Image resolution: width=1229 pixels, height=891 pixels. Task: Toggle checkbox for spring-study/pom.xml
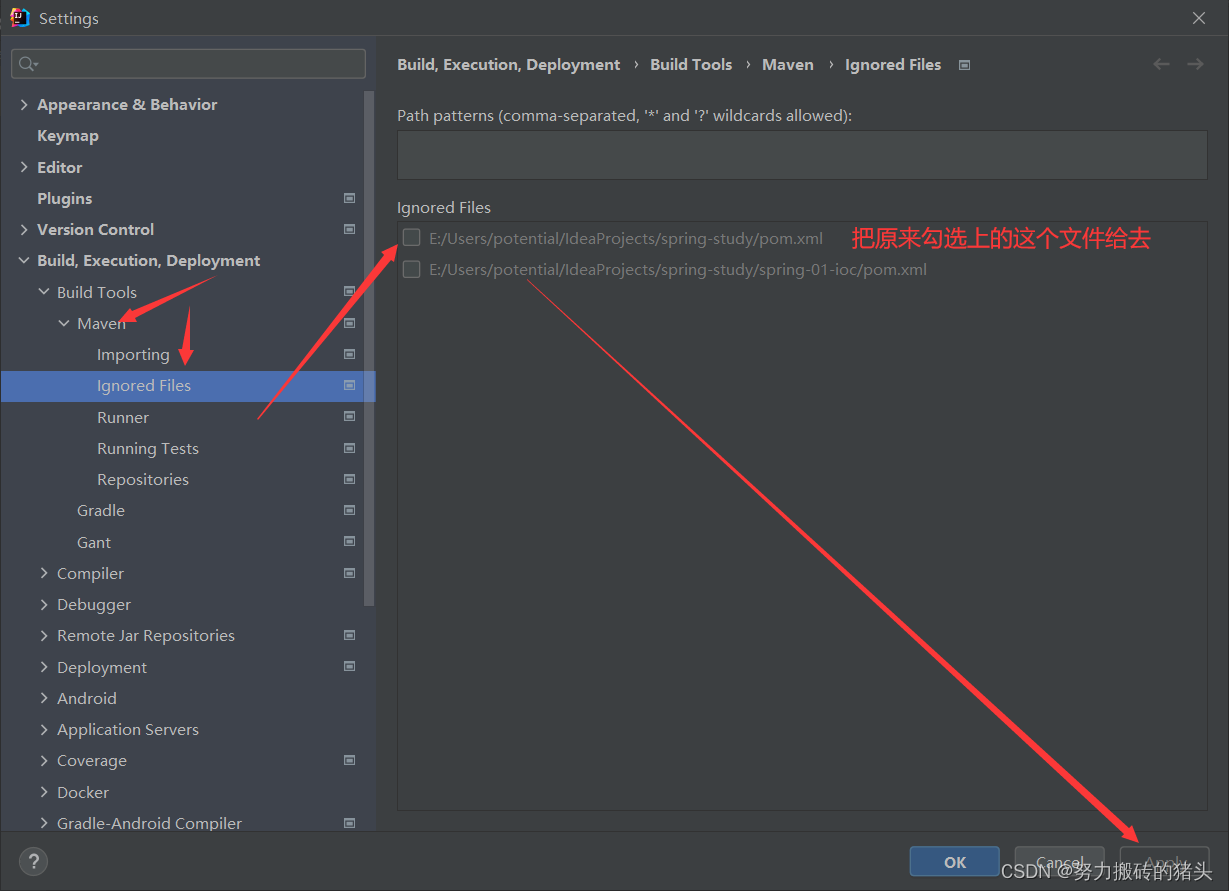(x=411, y=237)
